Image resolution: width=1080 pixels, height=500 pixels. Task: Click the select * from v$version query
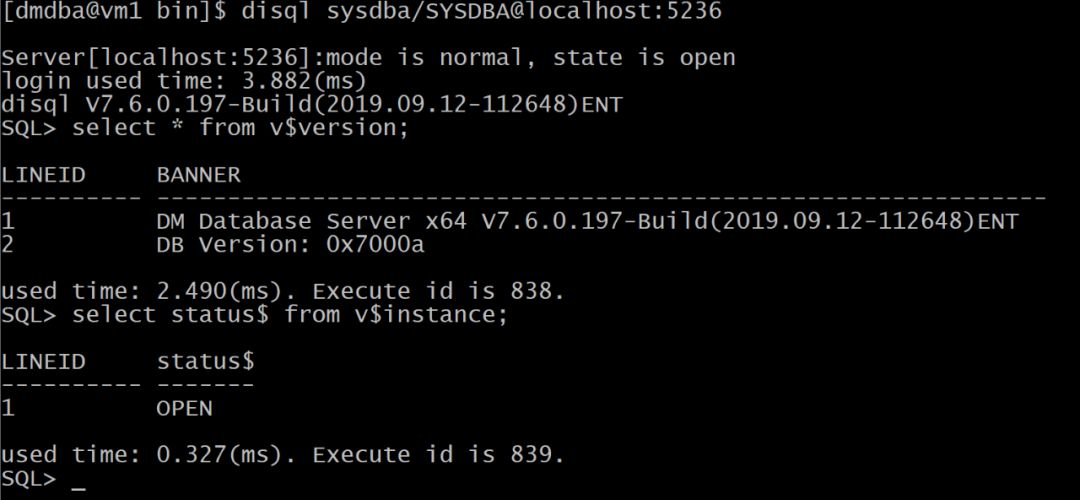click(x=241, y=128)
